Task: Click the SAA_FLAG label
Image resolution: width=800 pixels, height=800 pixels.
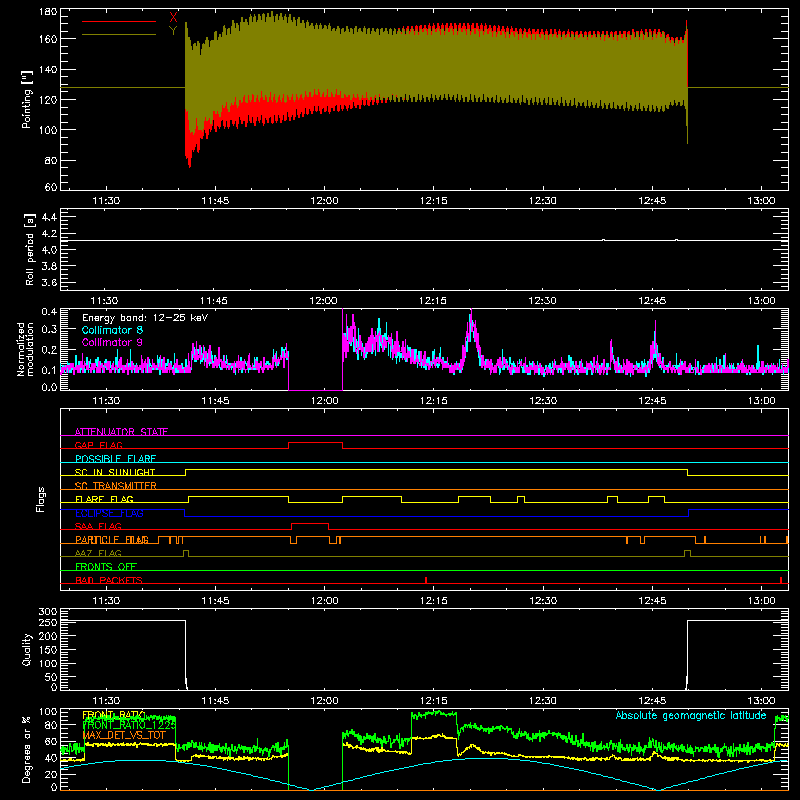Action: 98,526
